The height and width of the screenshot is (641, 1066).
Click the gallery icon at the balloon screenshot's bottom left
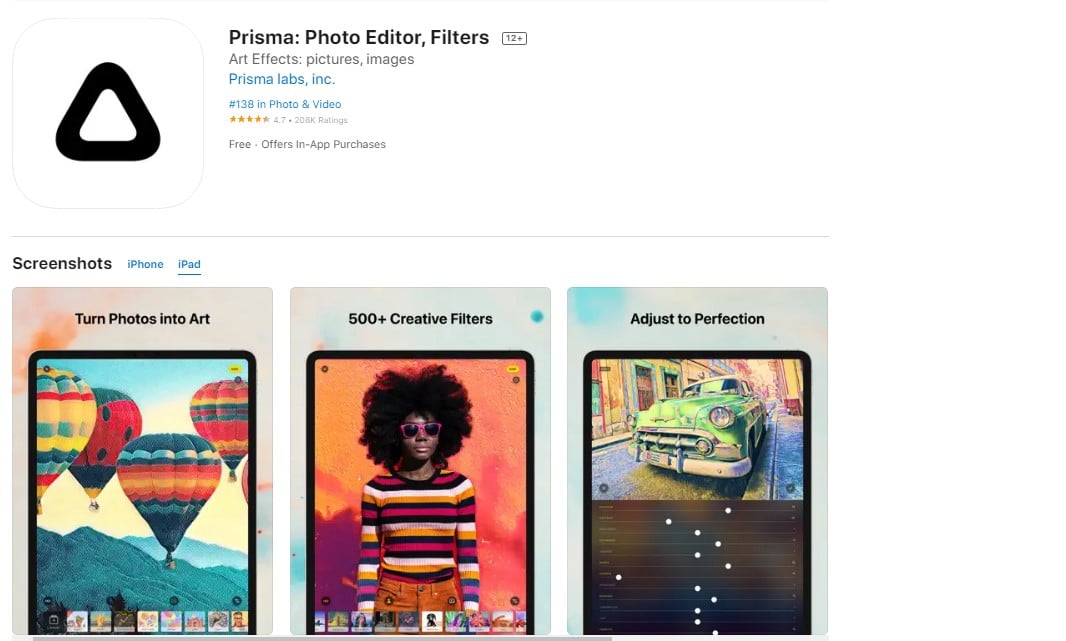(54, 621)
